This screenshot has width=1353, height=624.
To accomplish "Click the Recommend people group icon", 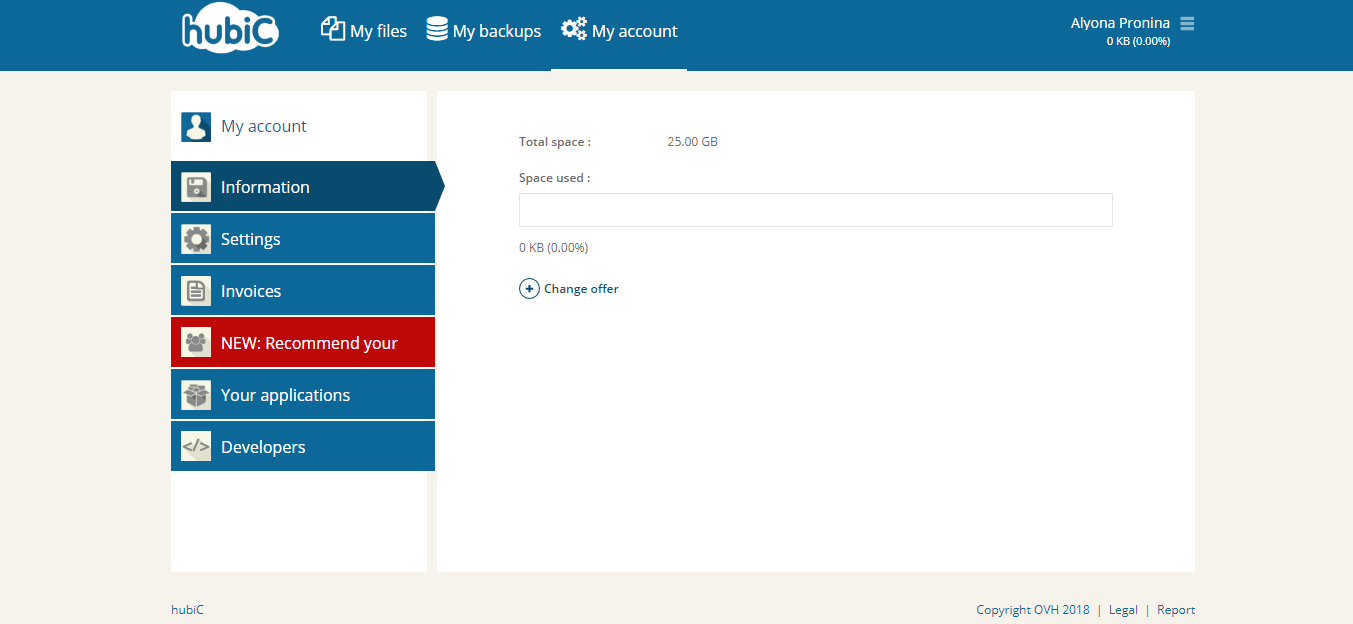I will (x=196, y=343).
